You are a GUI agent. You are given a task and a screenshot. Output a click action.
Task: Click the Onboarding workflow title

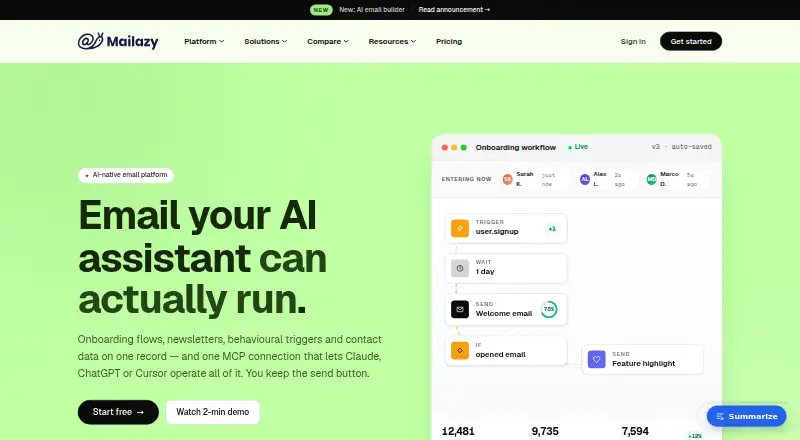click(516, 148)
